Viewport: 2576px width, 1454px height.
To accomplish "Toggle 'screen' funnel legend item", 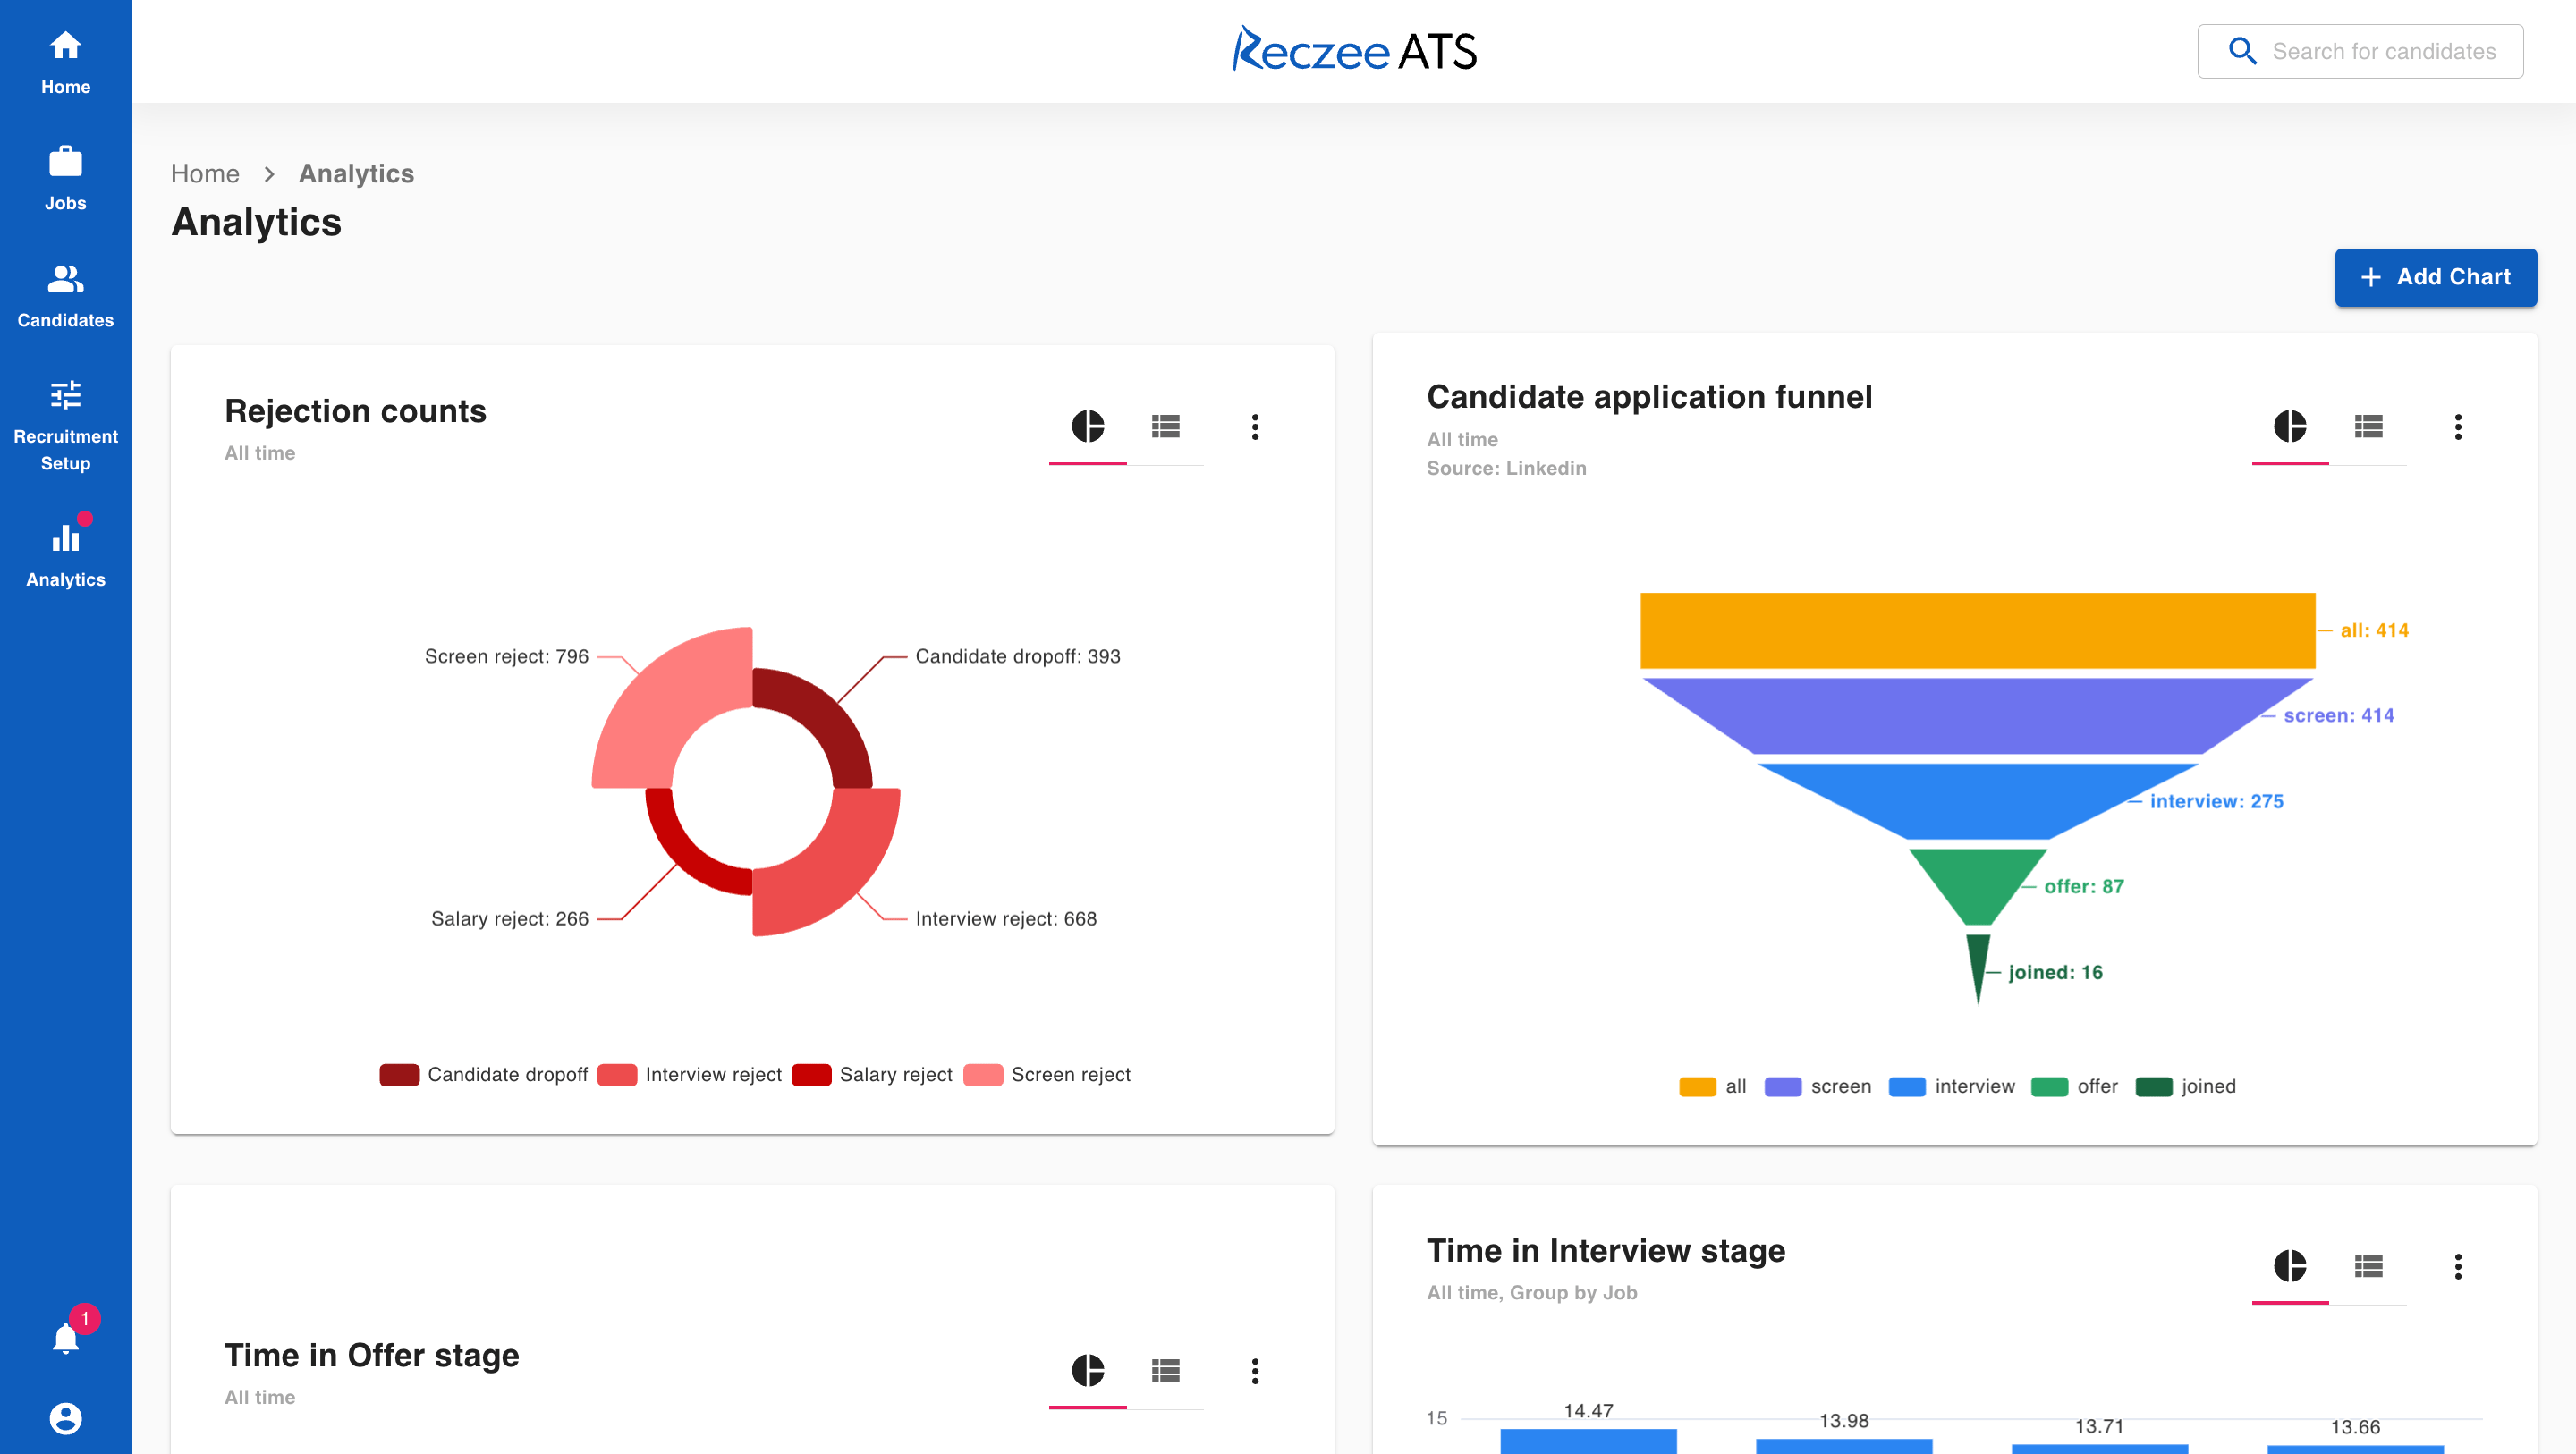I will 1818,1087.
